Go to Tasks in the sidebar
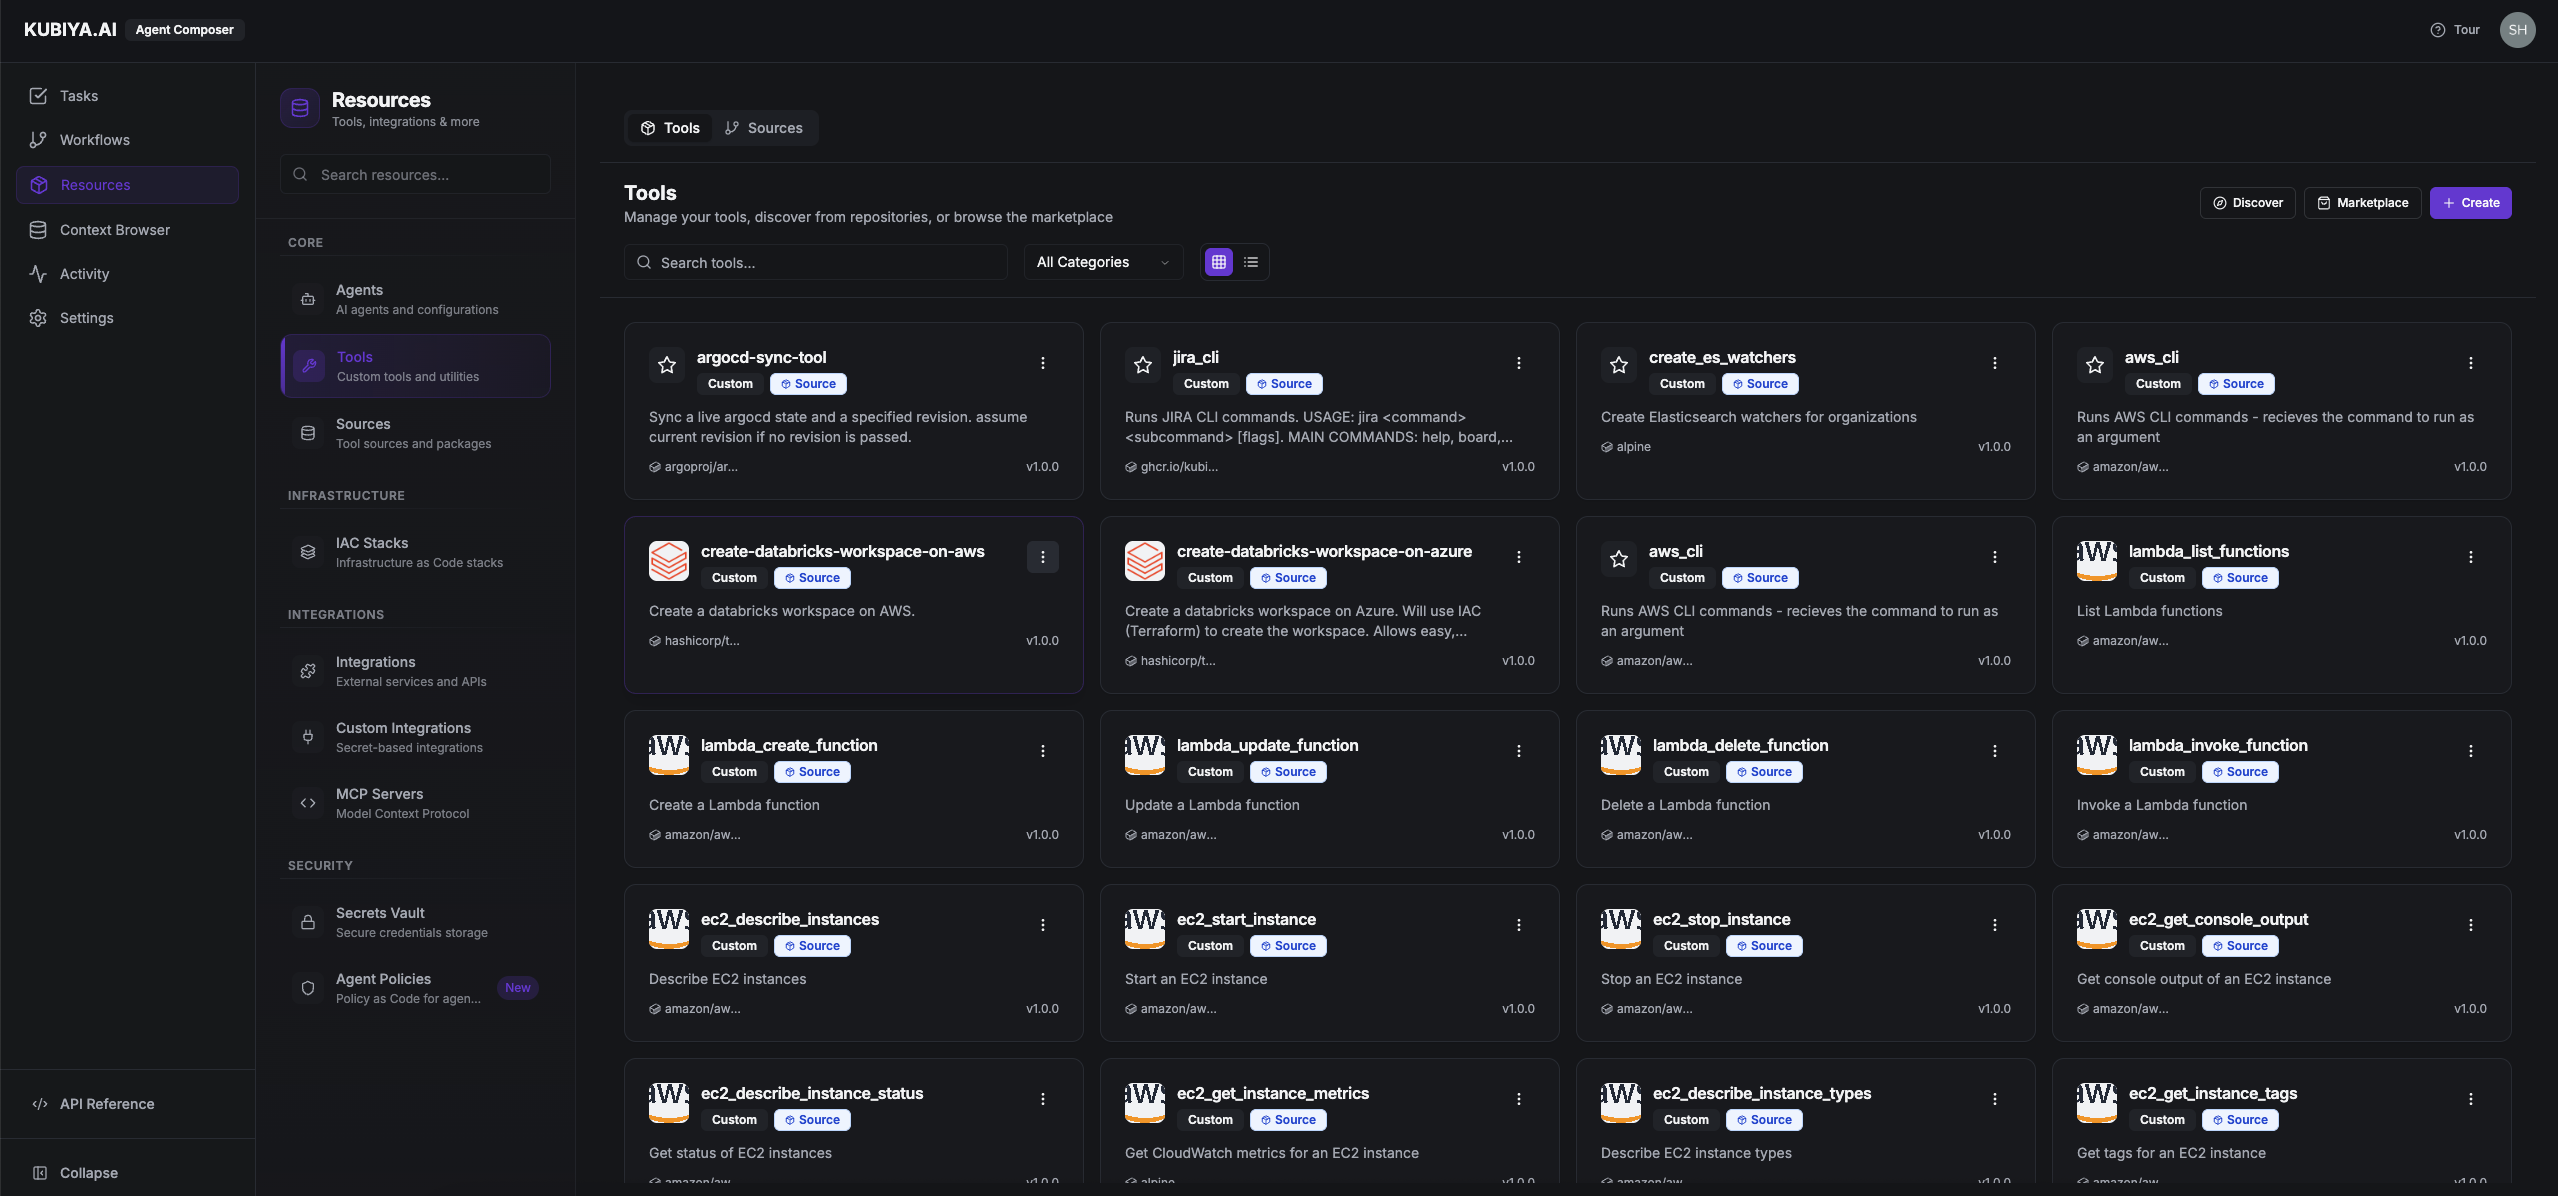The width and height of the screenshot is (2558, 1196). tap(127, 96)
